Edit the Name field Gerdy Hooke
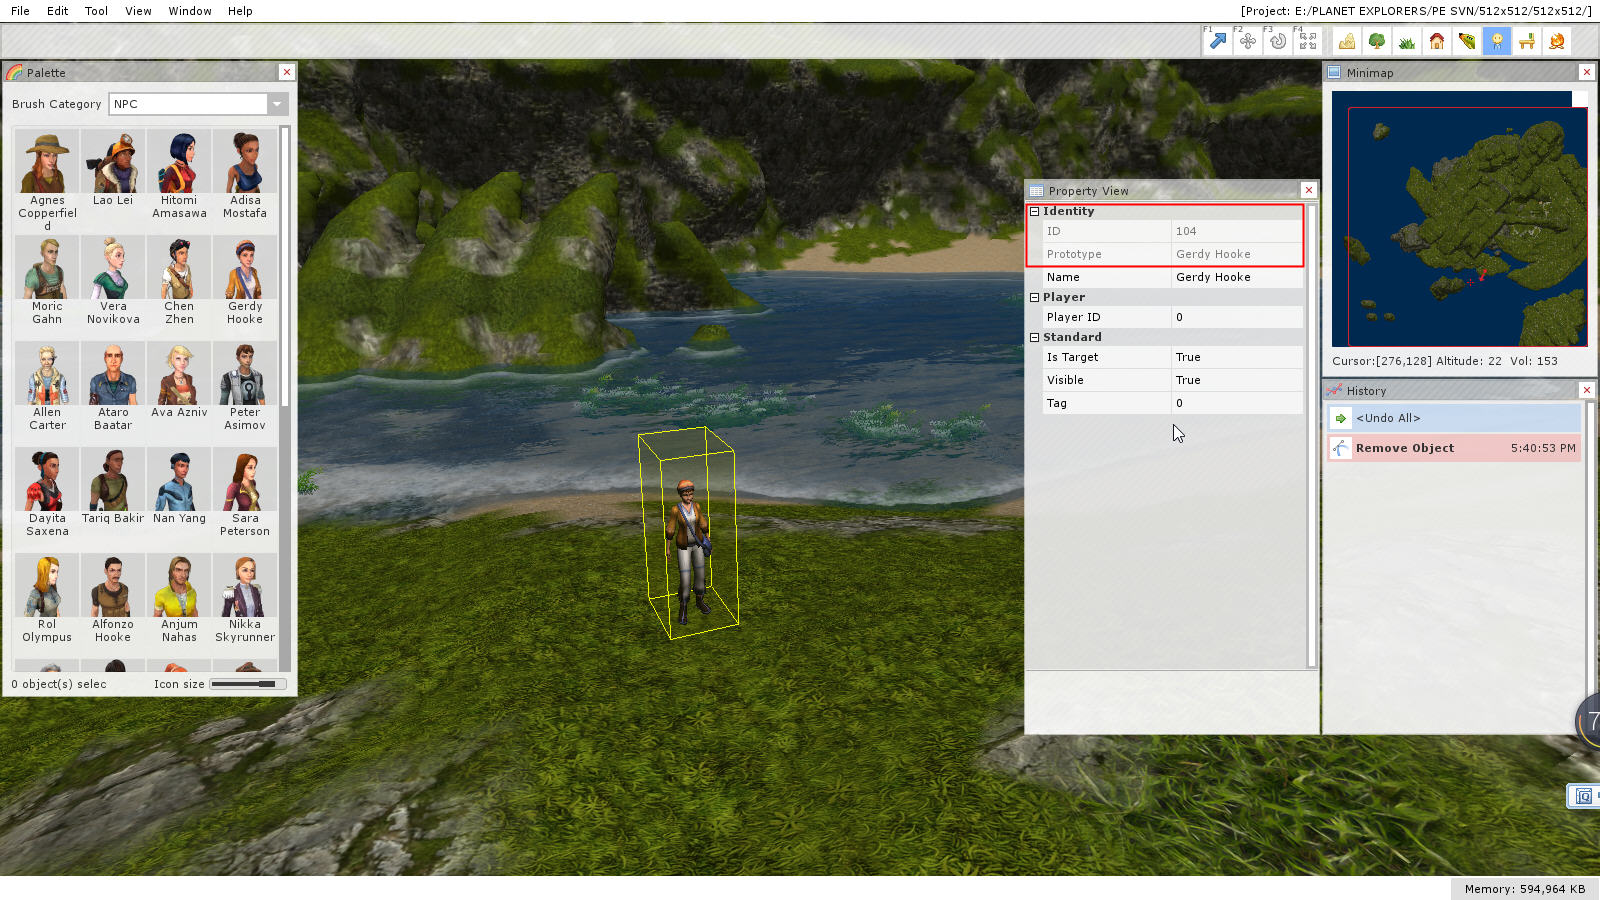 pos(1237,277)
